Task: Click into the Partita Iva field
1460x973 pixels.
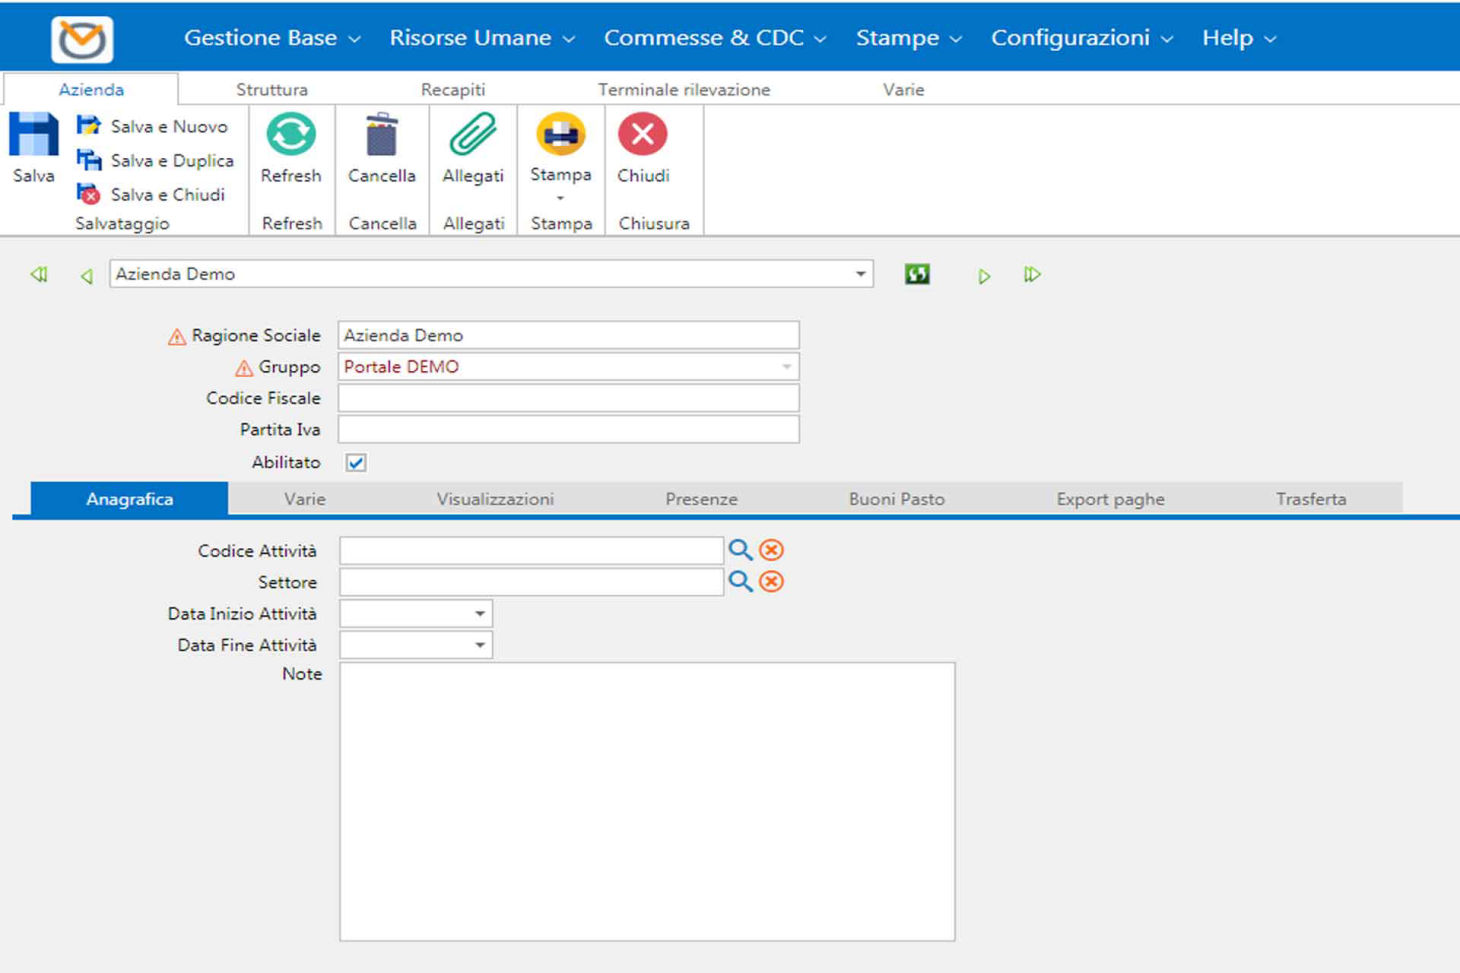Action: tap(568, 429)
